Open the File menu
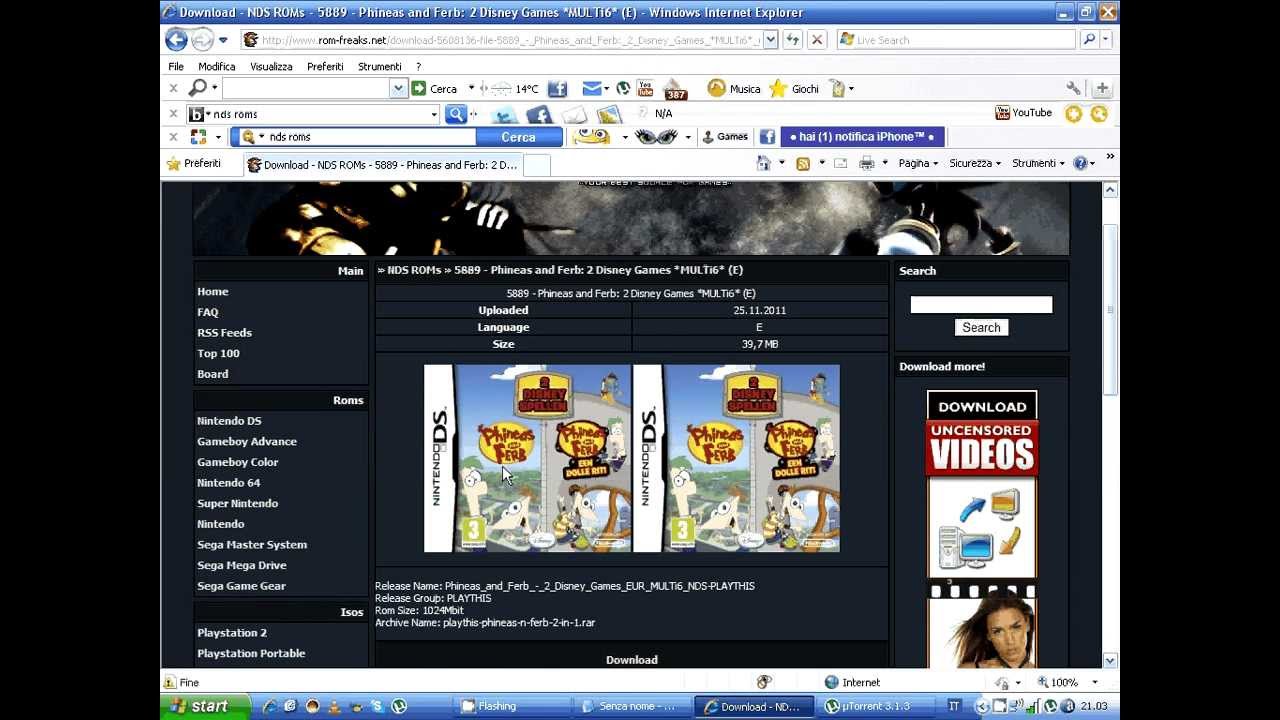The image size is (1280, 720). [x=176, y=66]
